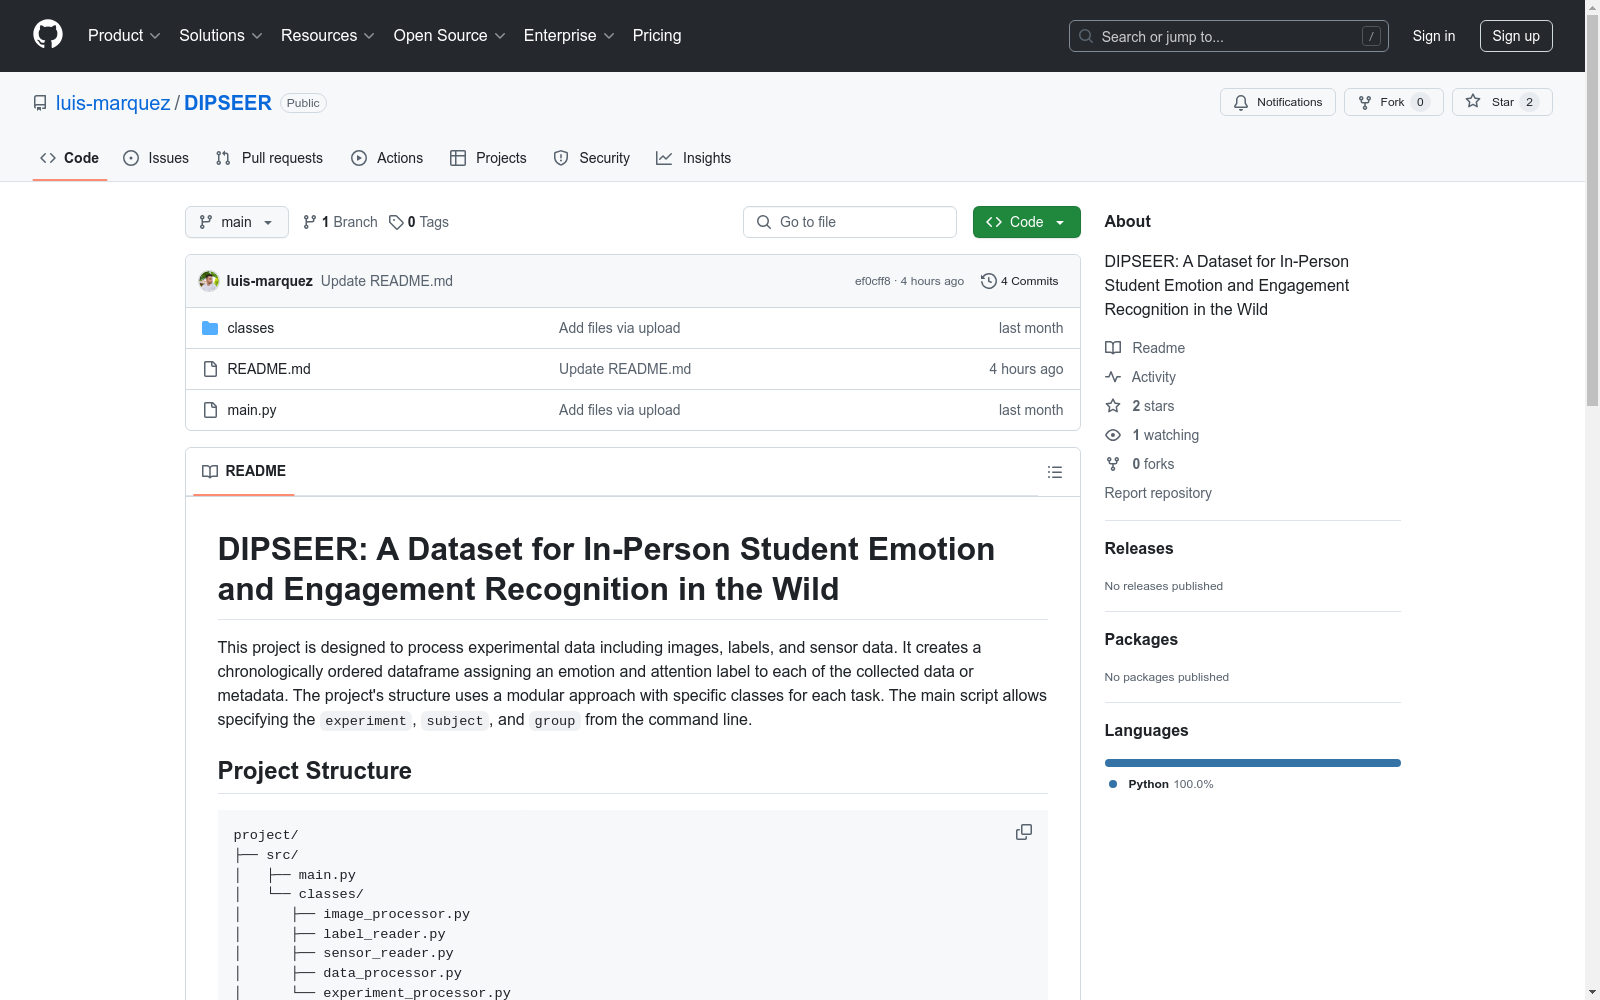Expand the Solutions menu
This screenshot has width=1600, height=1000.
pos(221,35)
